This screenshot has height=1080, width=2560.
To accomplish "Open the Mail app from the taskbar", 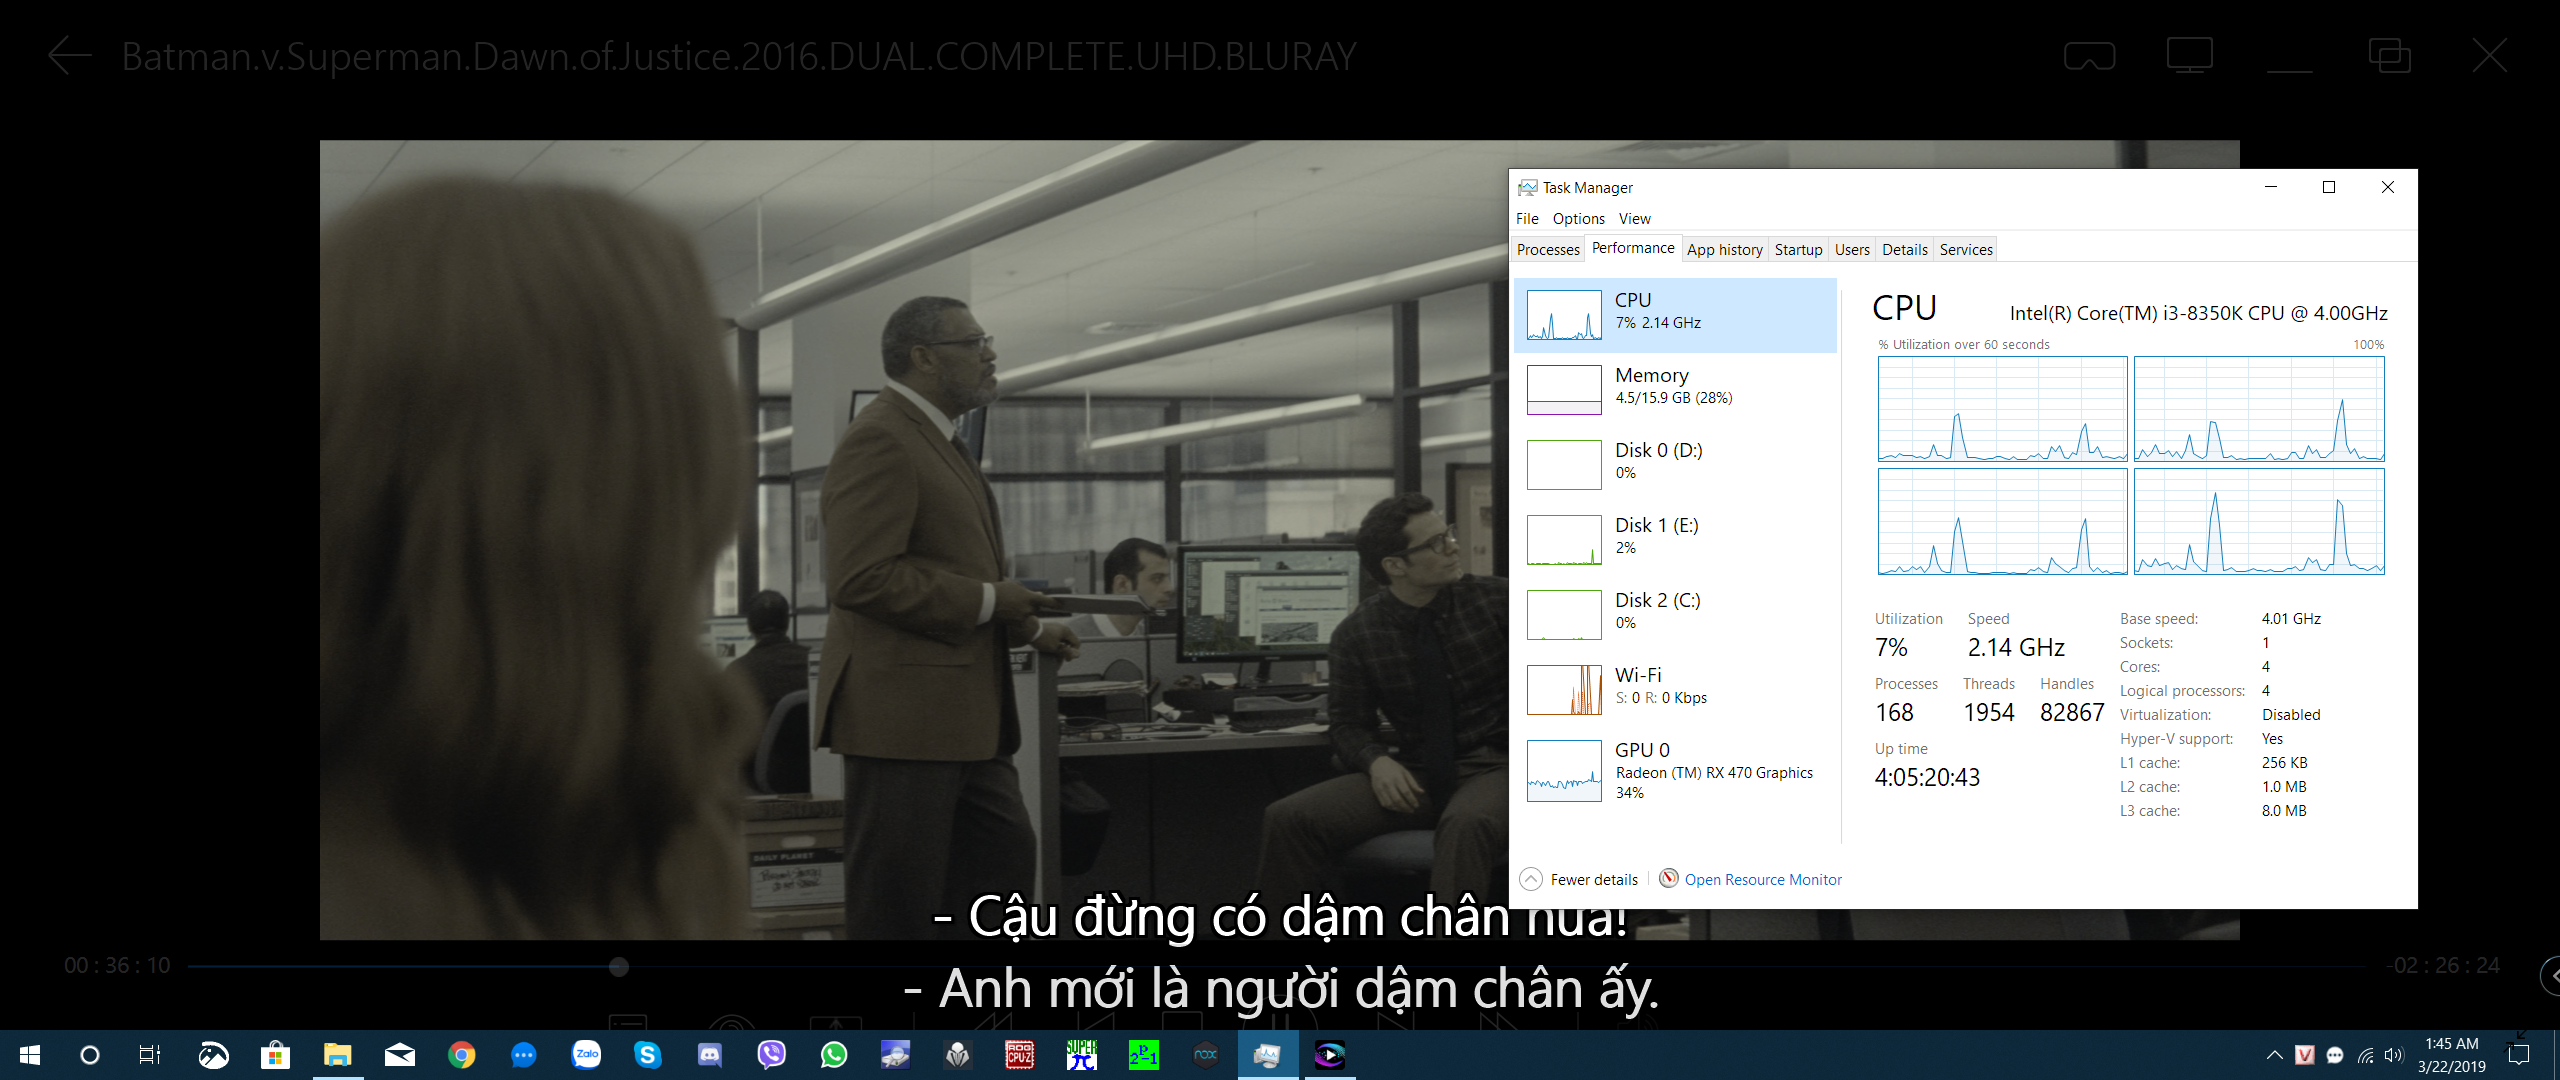I will (400, 1055).
